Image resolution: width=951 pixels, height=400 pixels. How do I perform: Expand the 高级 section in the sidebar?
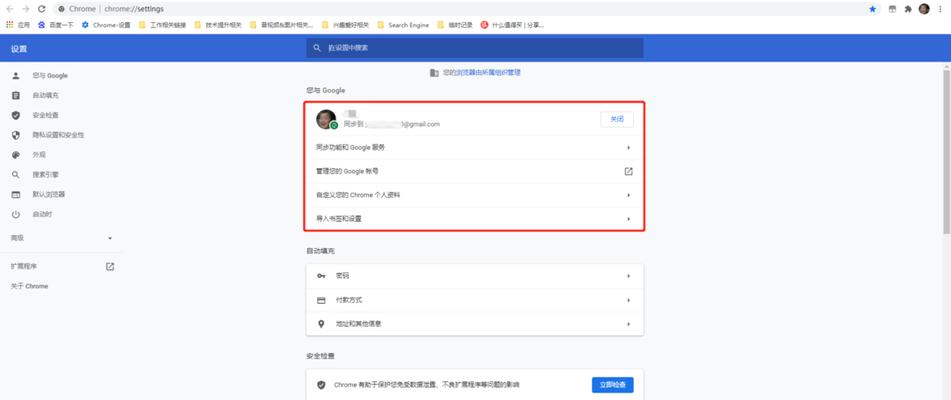pos(61,238)
